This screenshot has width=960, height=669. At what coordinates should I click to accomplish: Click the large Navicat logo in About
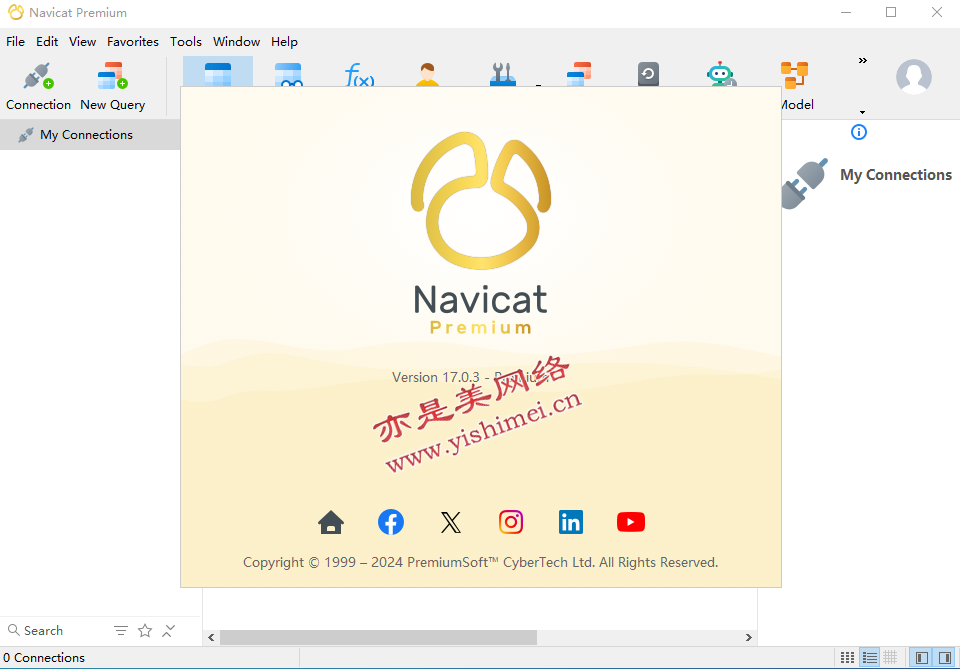(481, 201)
